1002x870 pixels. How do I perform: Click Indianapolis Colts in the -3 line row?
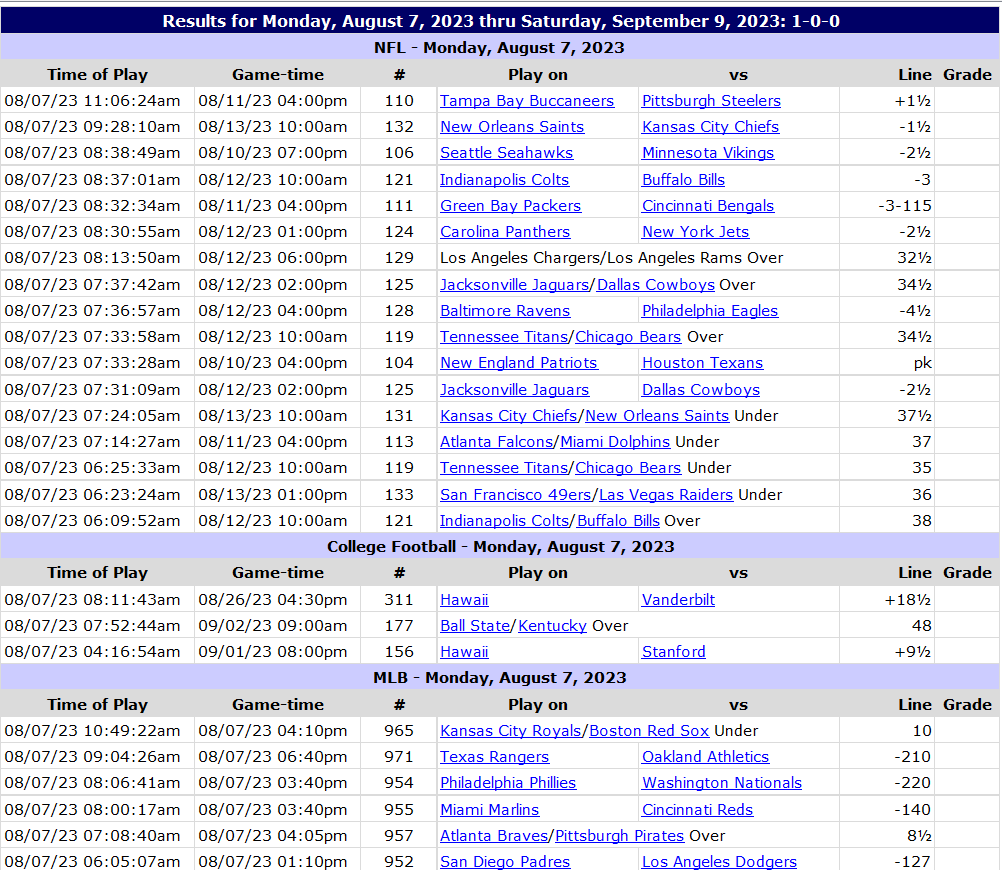[504, 180]
